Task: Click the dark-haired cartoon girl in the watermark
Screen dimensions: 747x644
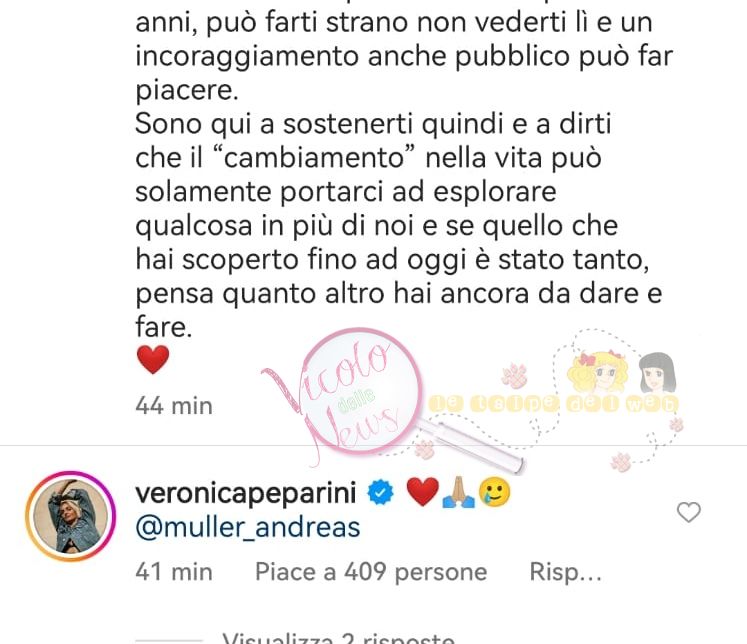Action: (657, 374)
